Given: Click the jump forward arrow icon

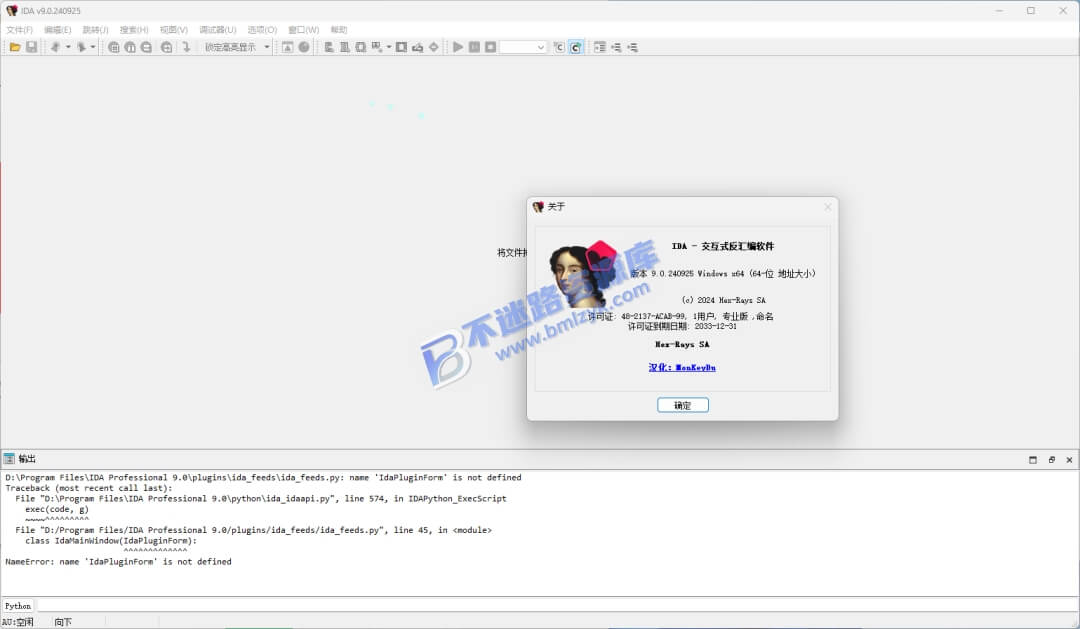Looking at the screenshot, I should coord(81,48).
